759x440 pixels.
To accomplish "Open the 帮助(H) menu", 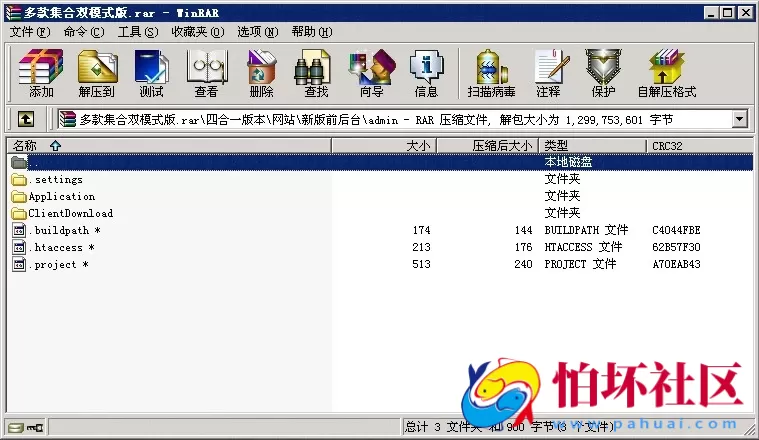I will (312, 32).
